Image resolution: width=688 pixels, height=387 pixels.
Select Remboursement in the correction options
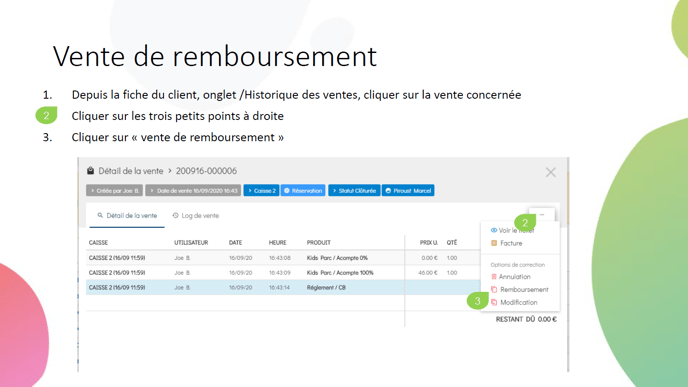pos(524,290)
